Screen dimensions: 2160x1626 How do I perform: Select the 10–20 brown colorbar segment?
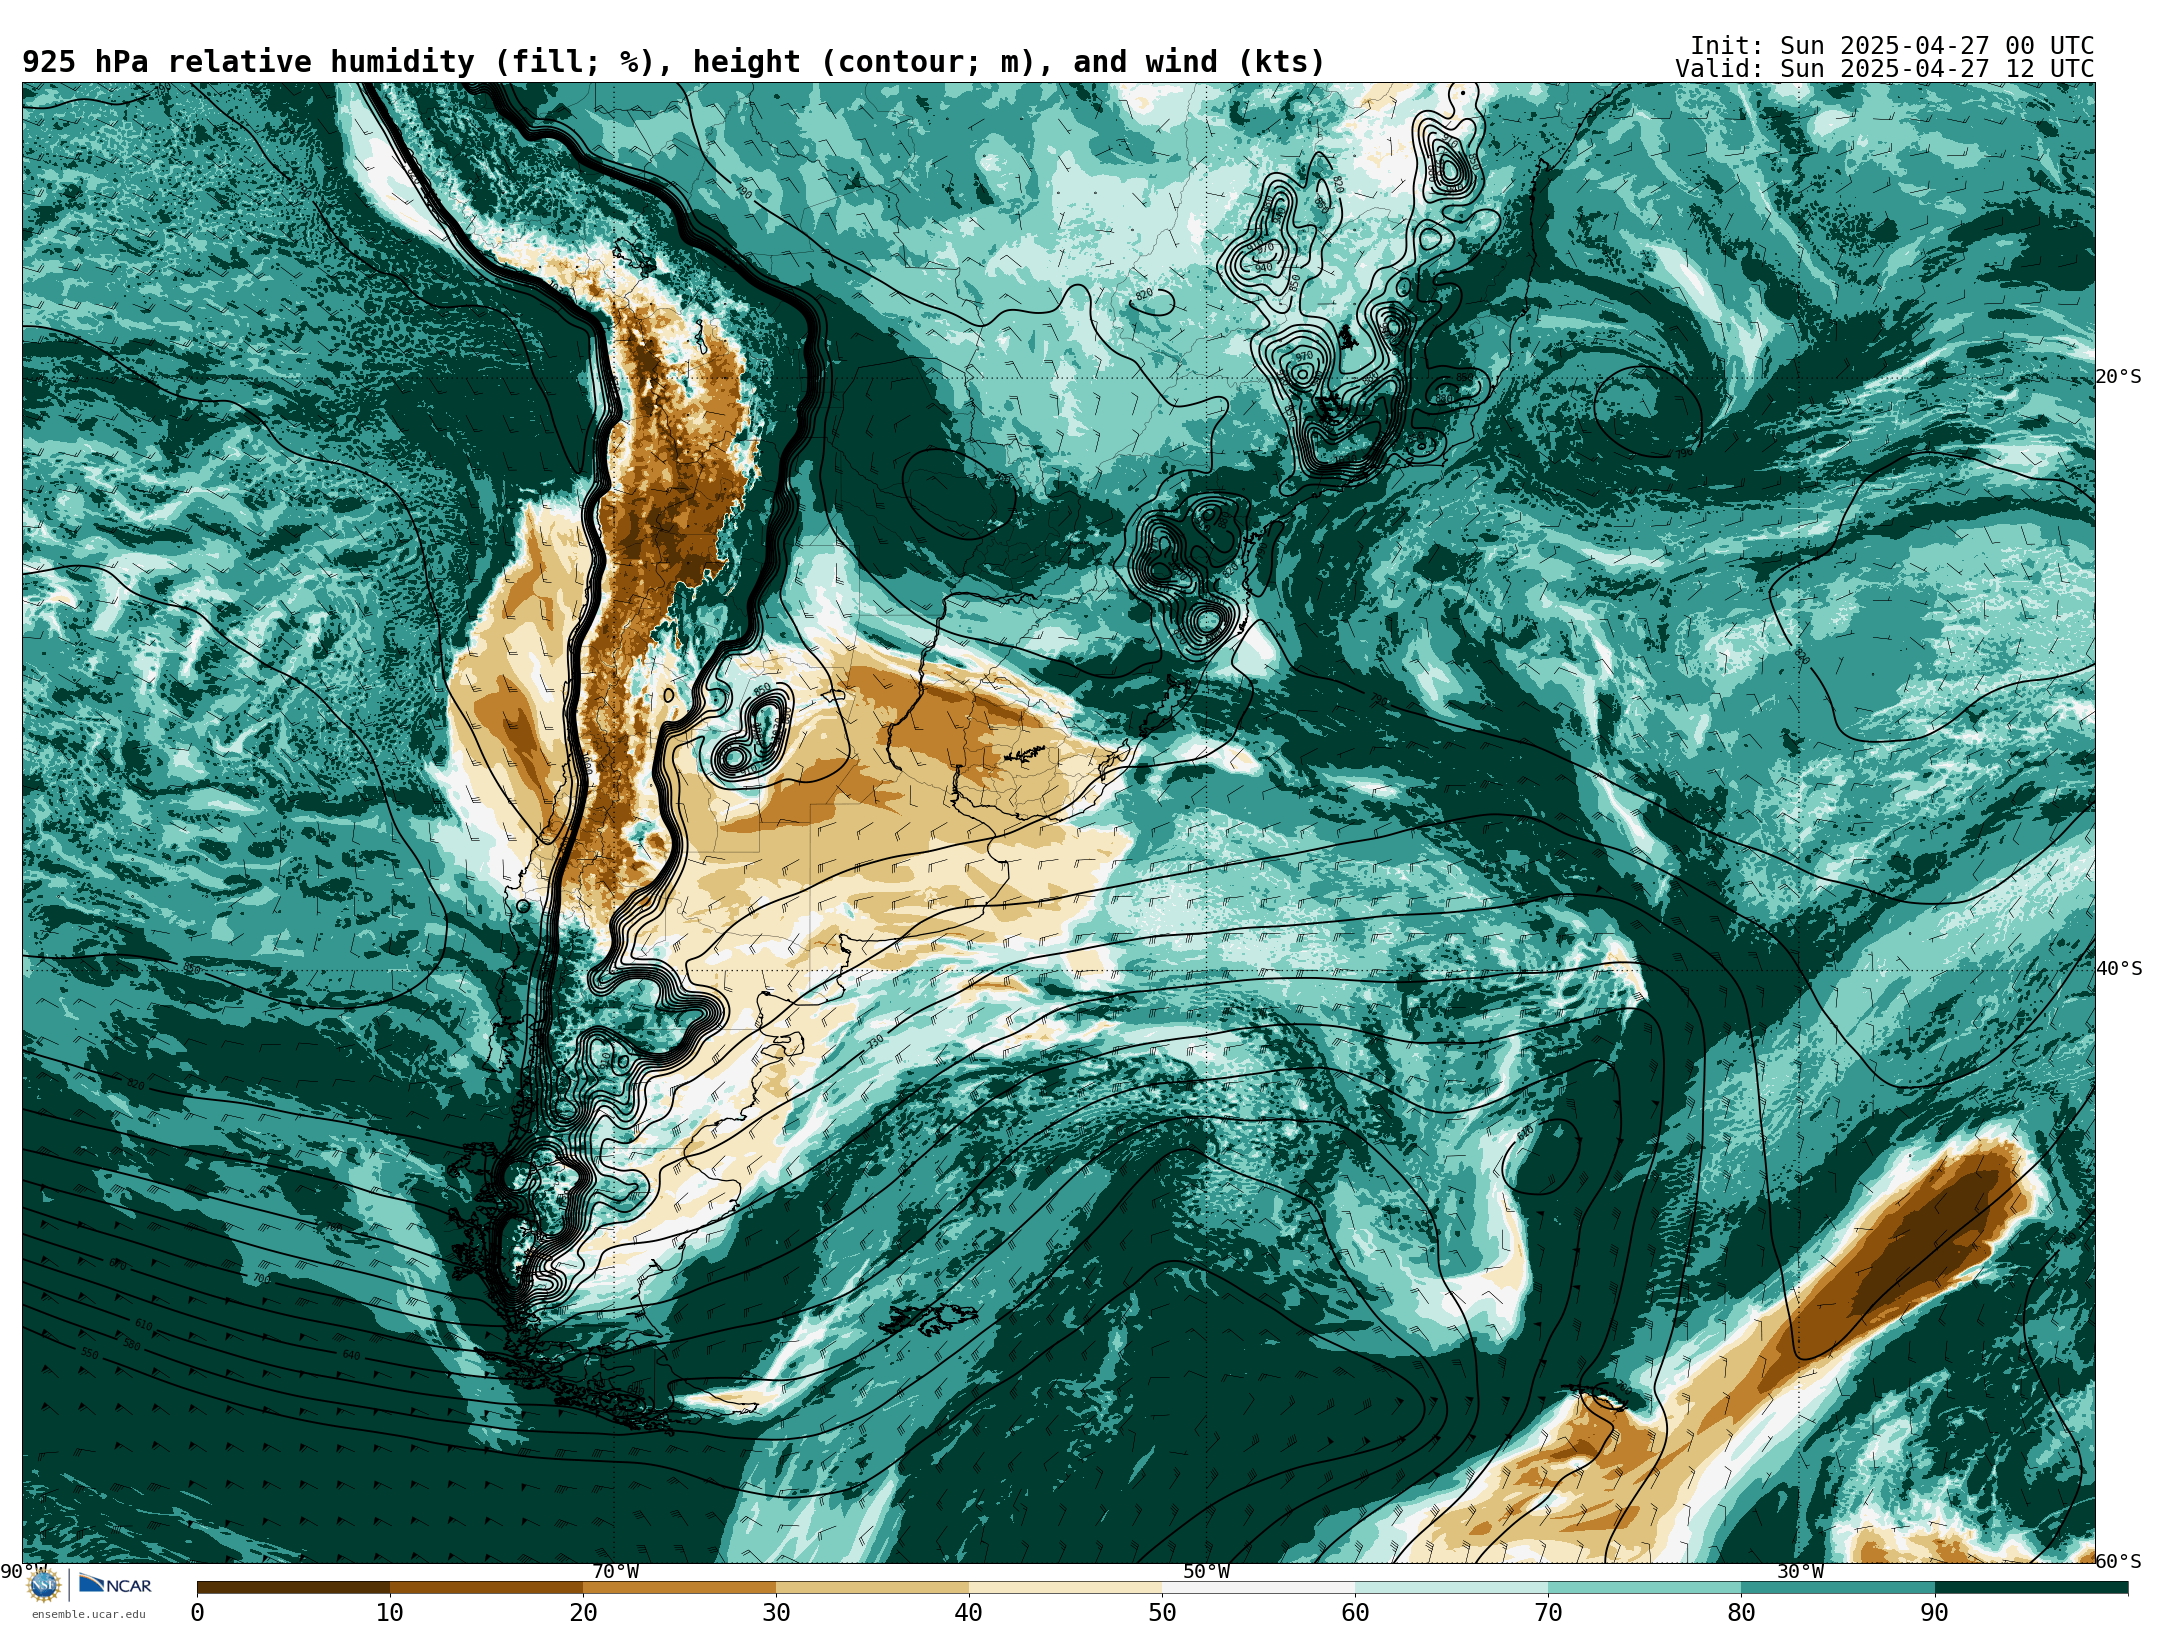coord(486,1587)
